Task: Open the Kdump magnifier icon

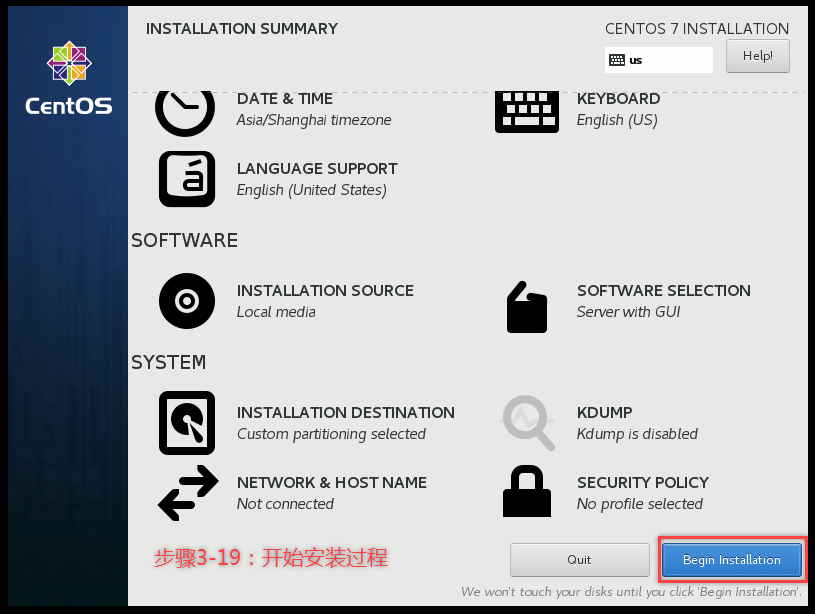Action: click(528, 423)
